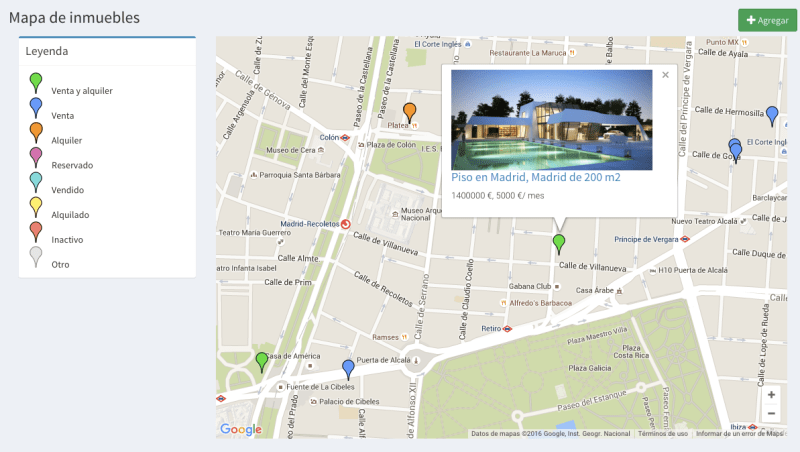Screen dimensions: 800x452
Task: Click the green marker below the popup
Action: point(559,243)
